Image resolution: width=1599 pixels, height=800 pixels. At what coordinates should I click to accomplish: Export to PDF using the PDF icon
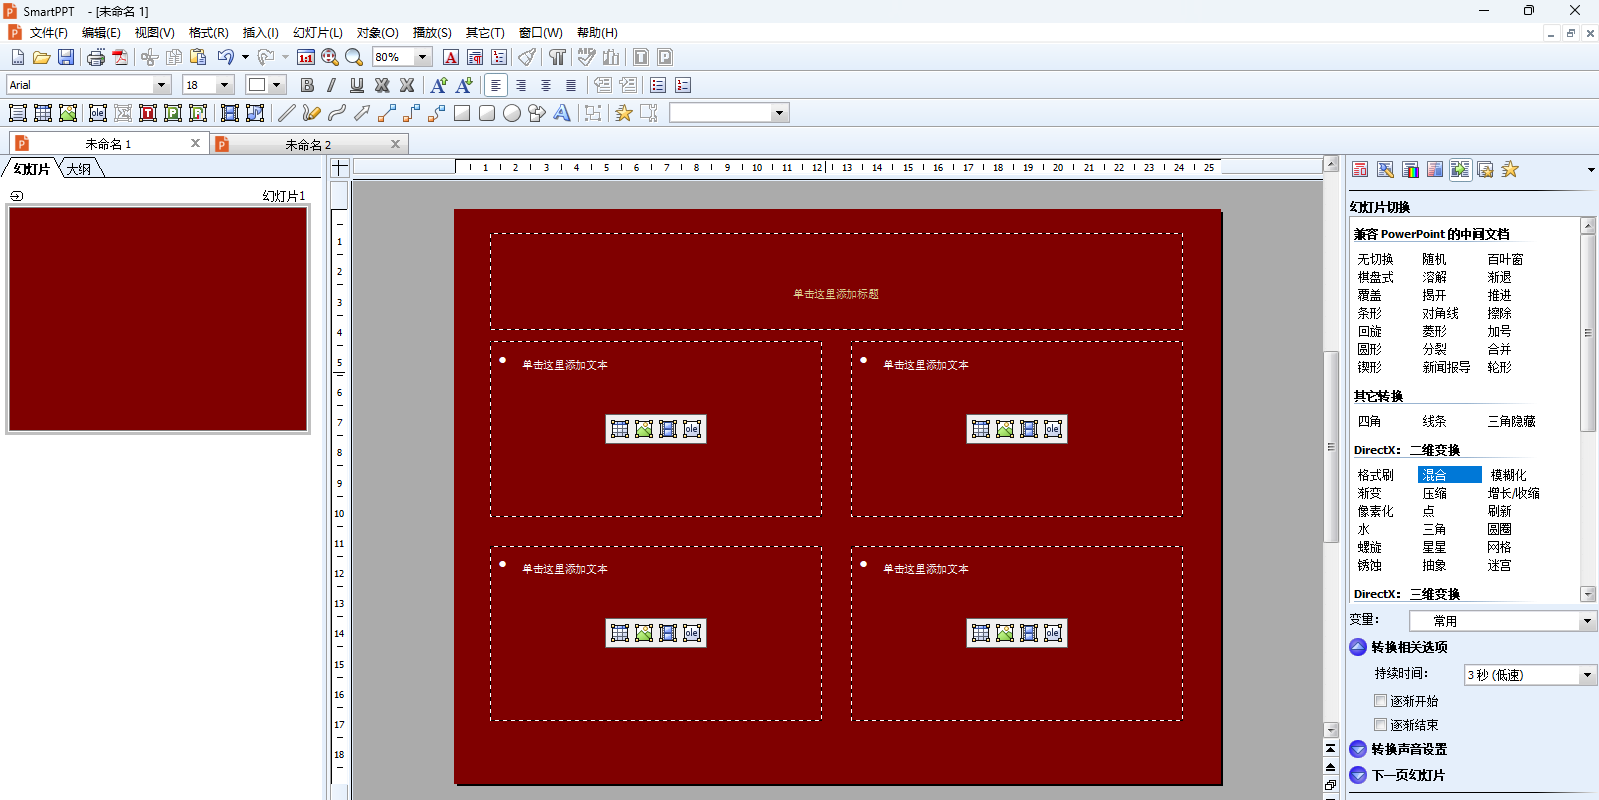tap(120, 57)
